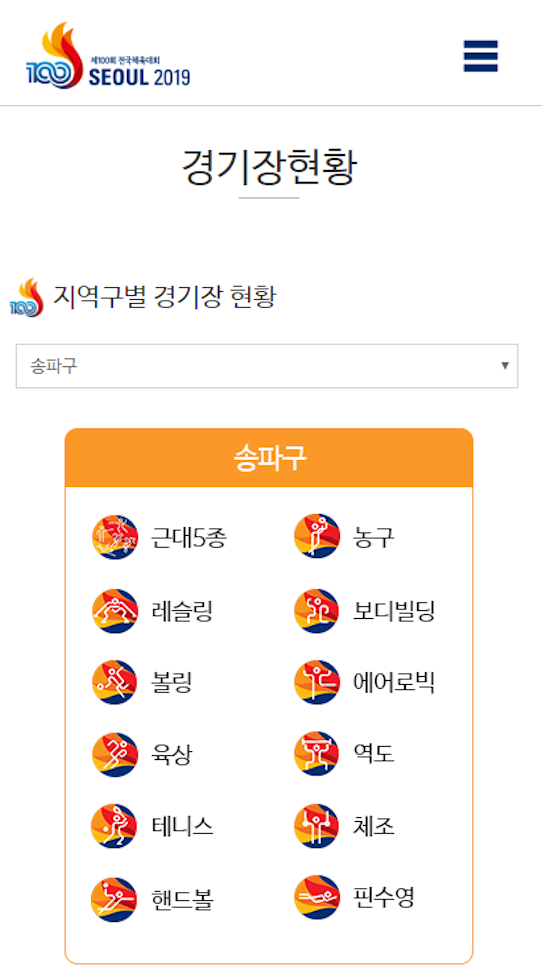Click the bodybuilding (보디빌딩) icon

[317, 611]
